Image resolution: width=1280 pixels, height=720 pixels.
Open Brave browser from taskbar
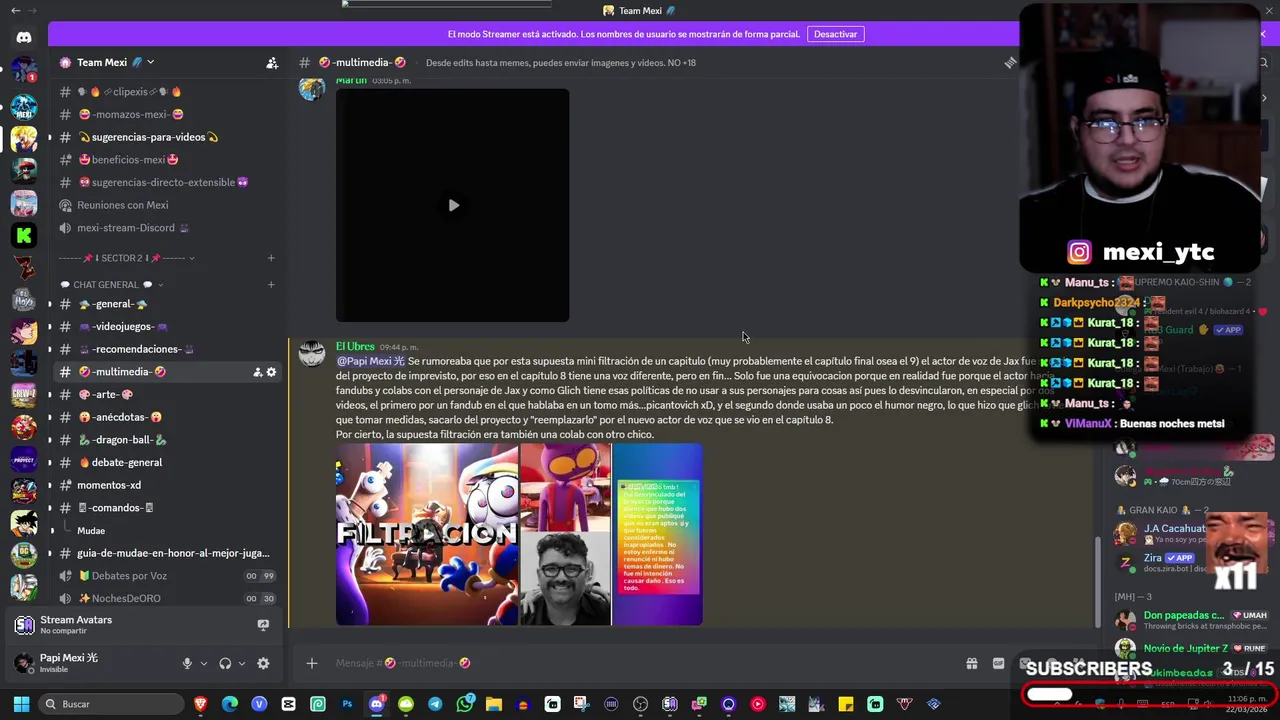201,704
